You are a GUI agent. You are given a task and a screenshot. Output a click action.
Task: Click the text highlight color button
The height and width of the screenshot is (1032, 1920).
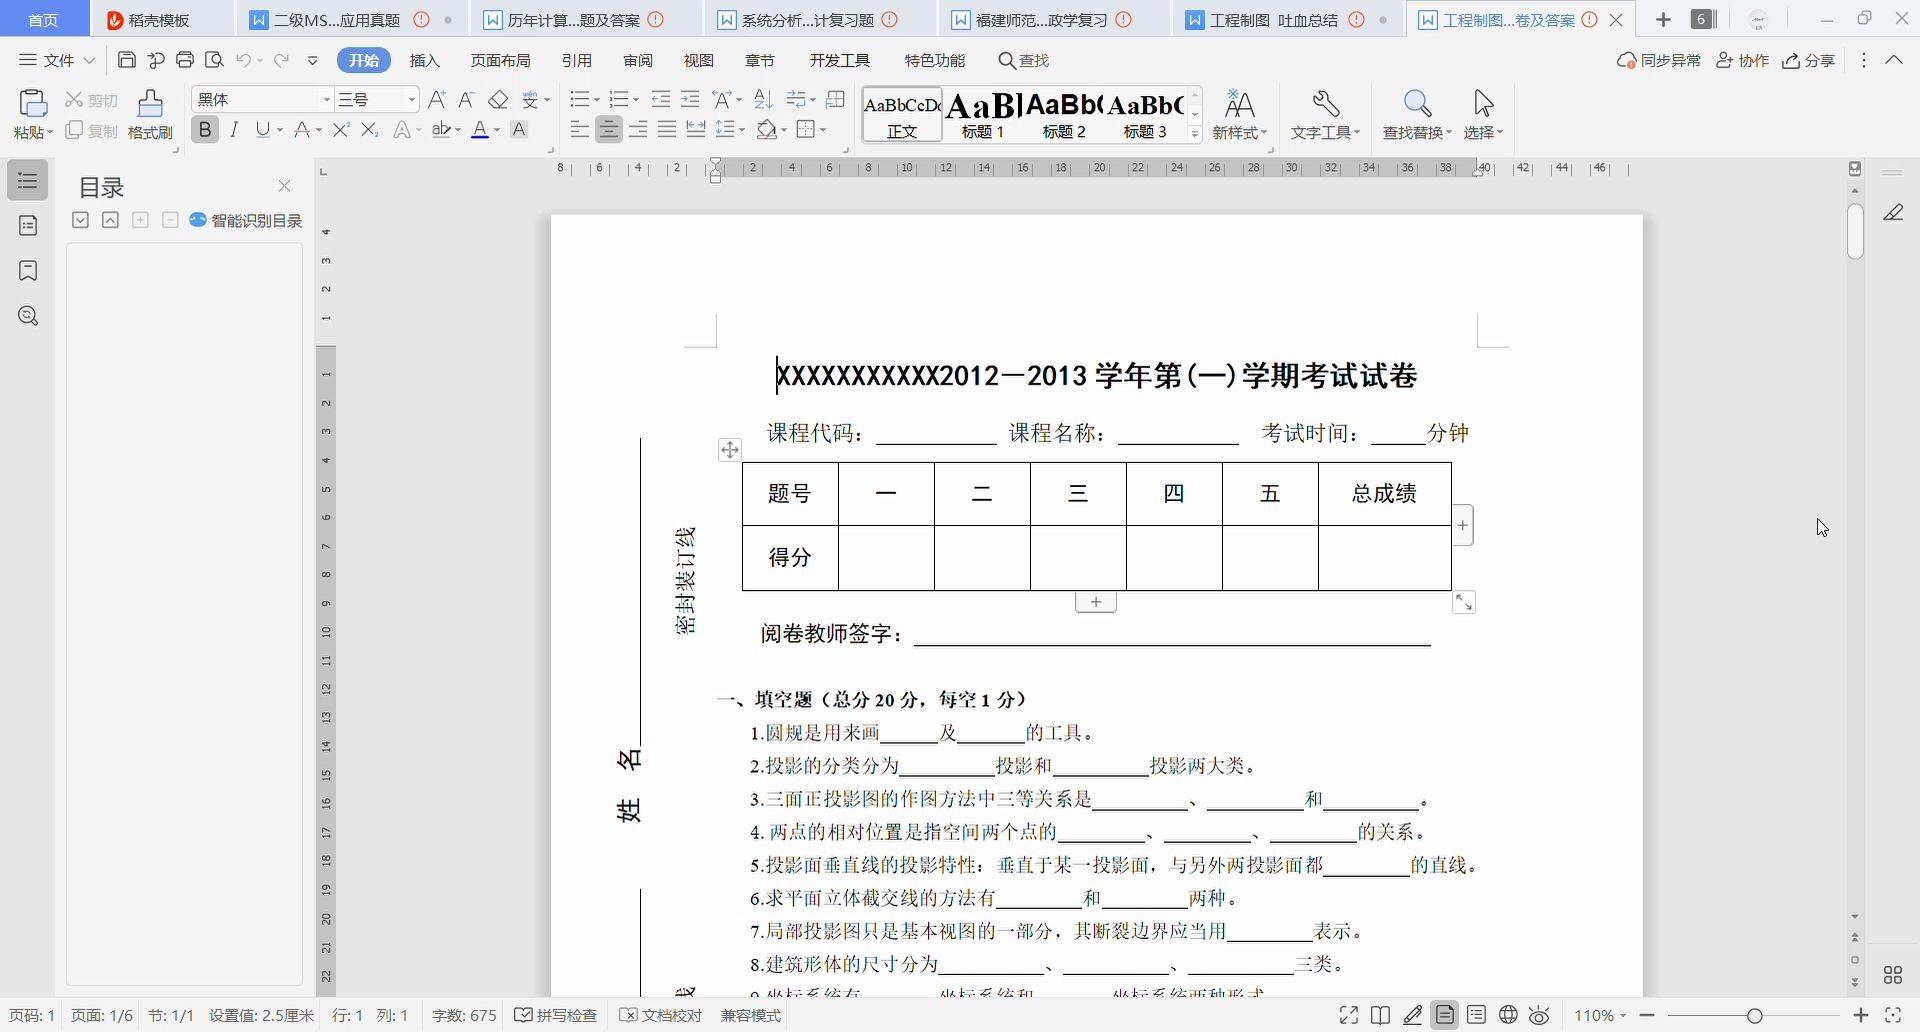coord(441,130)
